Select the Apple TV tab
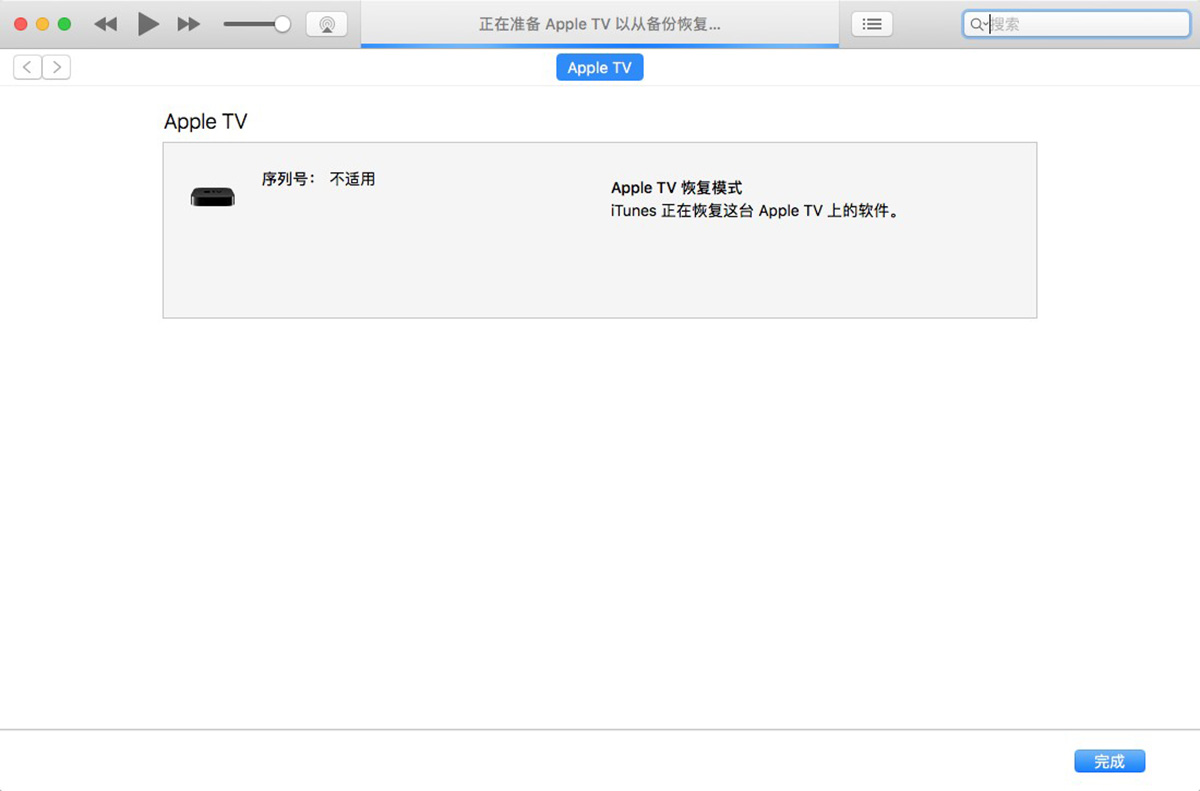The height and width of the screenshot is (791, 1200). pos(600,67)
